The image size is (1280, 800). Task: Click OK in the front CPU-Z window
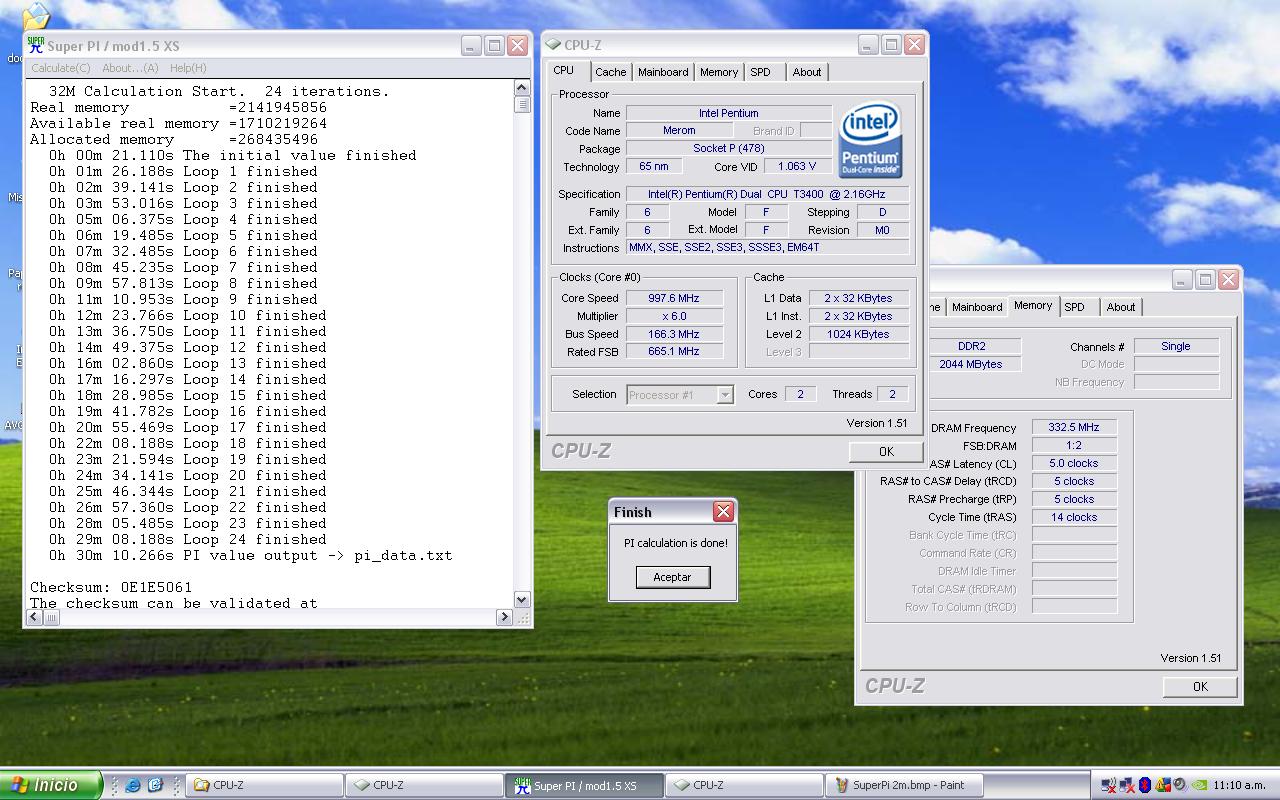[x=886, y=451]
